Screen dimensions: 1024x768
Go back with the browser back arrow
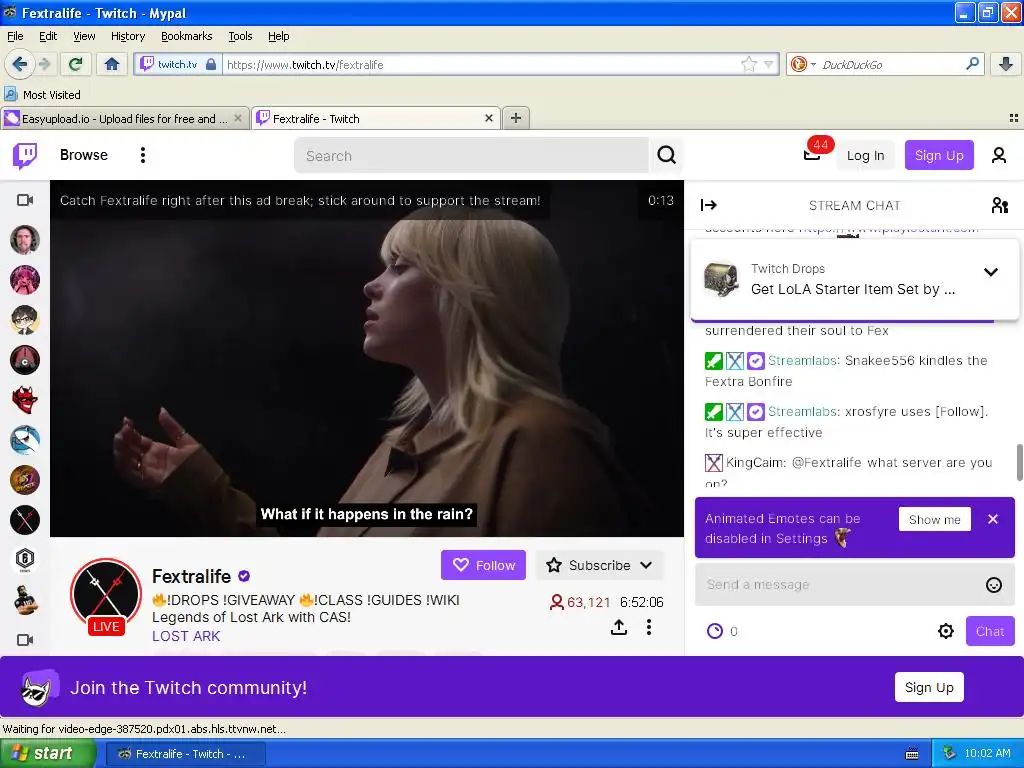[19, 64]
